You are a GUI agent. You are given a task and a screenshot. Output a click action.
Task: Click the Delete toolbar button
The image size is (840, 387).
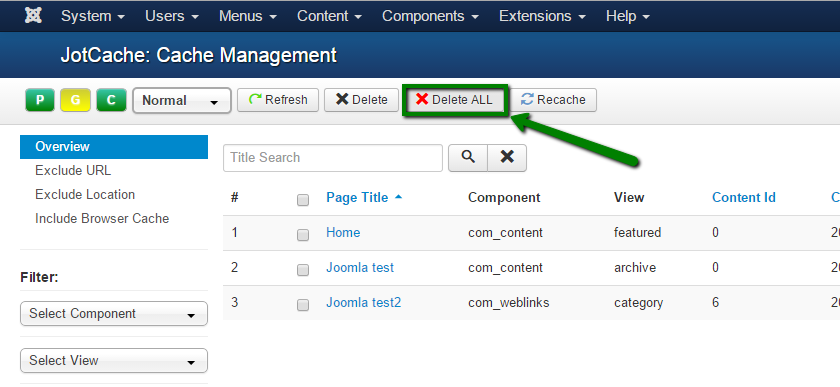(362, 100)
